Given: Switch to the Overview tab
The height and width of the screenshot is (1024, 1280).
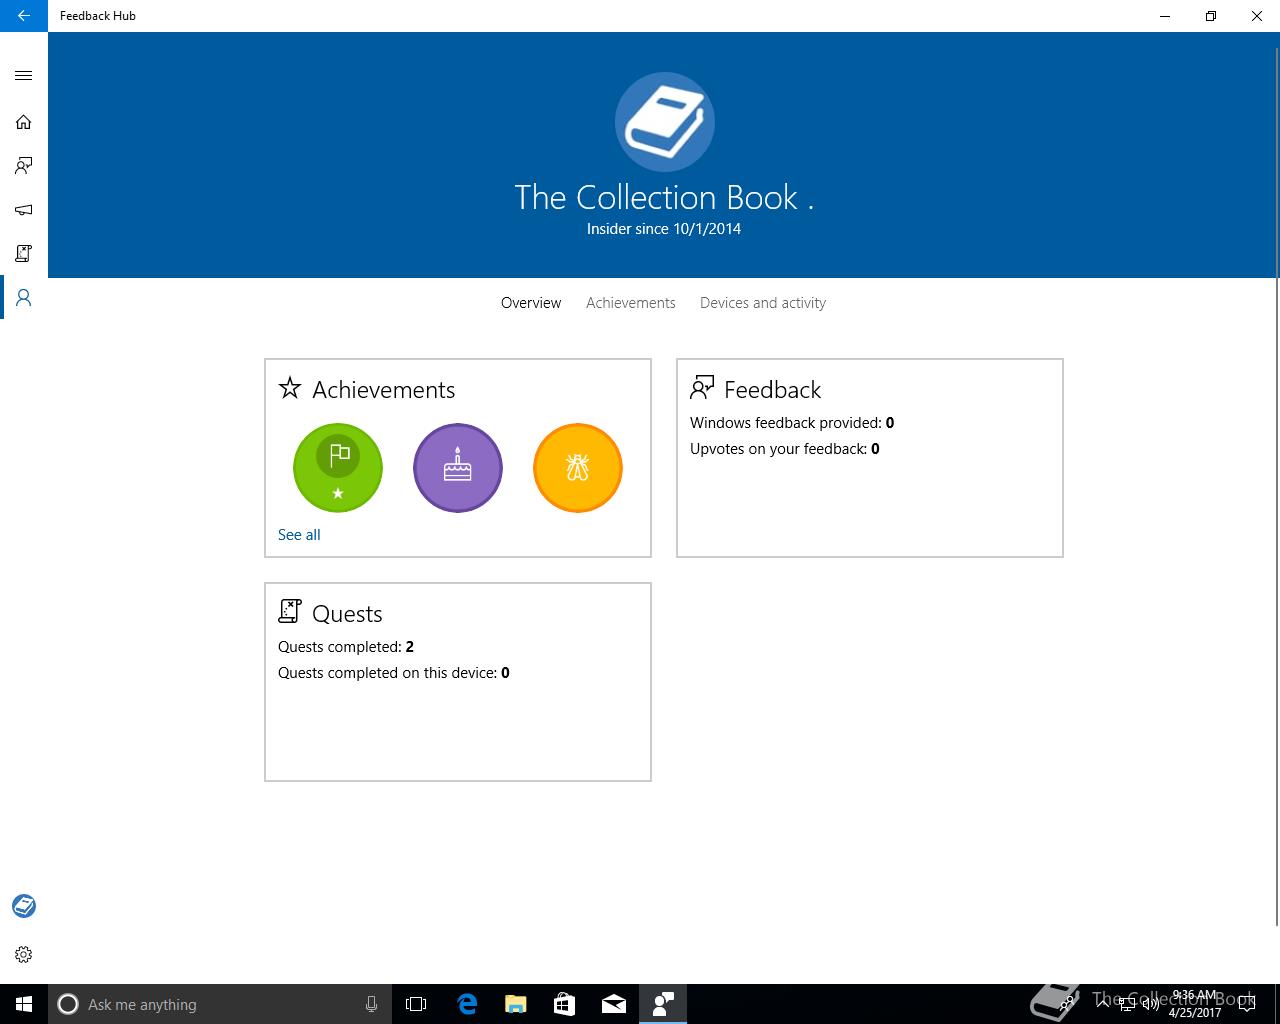Looking at the screenshot, I should (x=531, y=303).
